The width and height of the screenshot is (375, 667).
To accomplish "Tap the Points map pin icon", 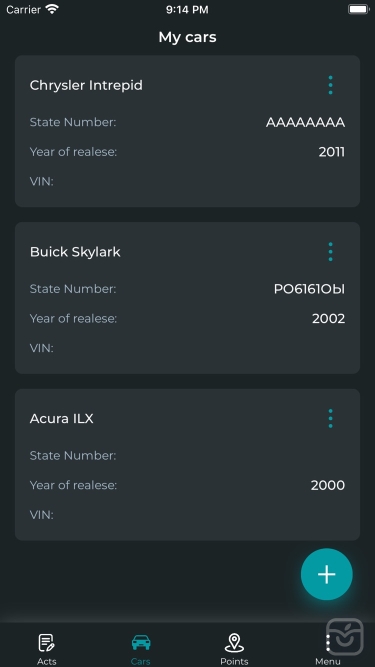I will [x=234, y=643].
